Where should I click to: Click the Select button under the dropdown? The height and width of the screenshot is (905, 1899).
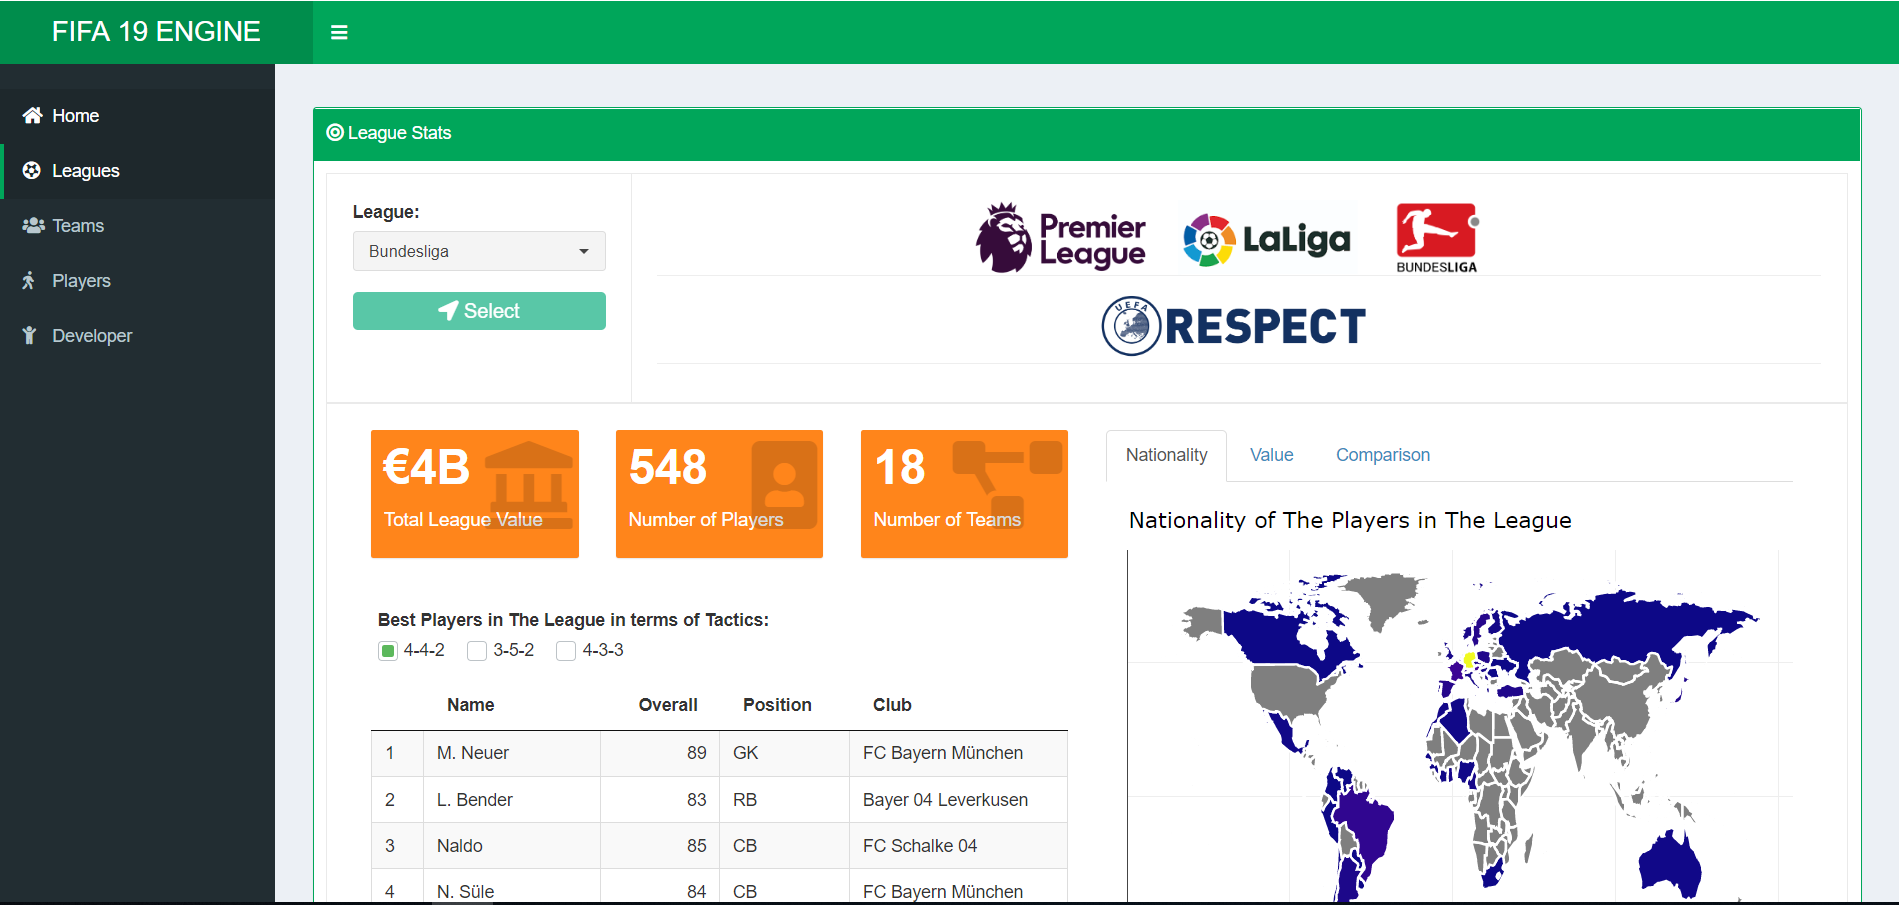coord(479,311)
